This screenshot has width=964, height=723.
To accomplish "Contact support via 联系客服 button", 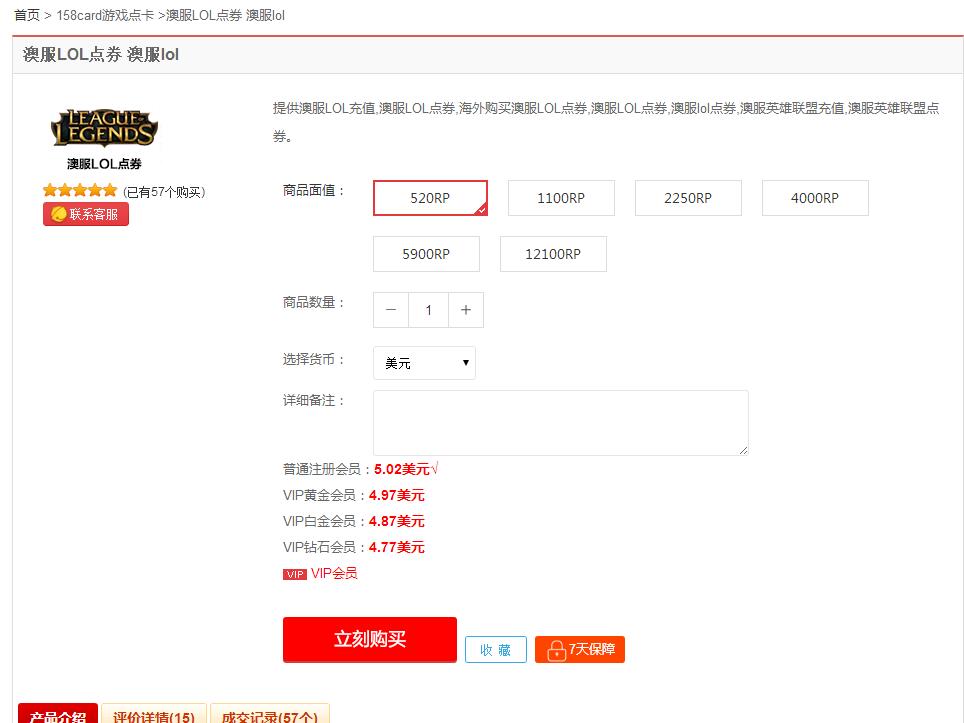I will 85,214.
